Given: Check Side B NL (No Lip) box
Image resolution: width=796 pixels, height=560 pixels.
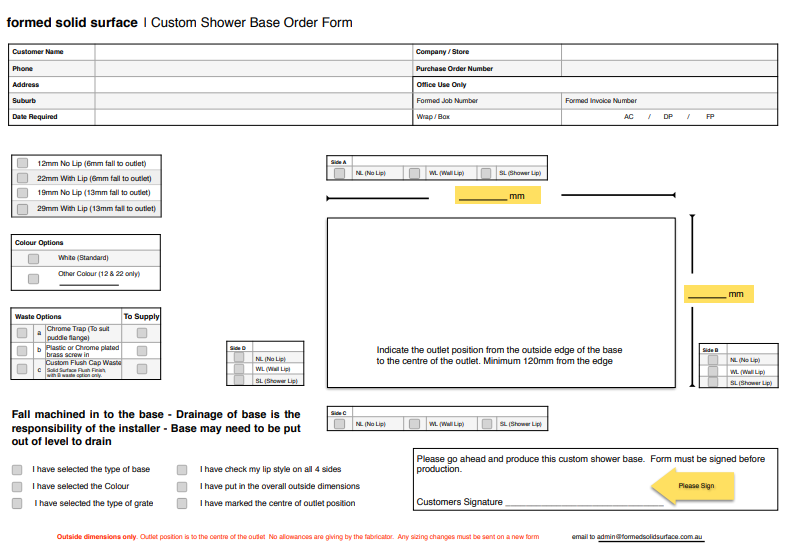Looking at the screenshot, I should (713, 359).
